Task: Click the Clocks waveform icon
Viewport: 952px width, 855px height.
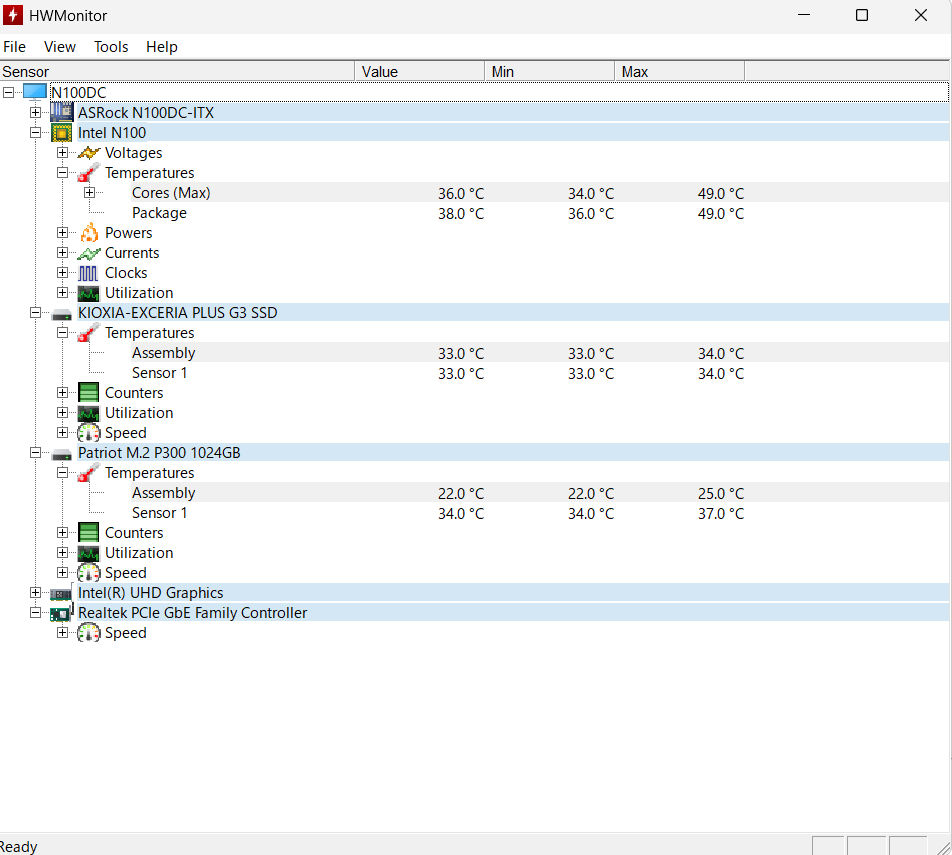Action: [89, 273]
